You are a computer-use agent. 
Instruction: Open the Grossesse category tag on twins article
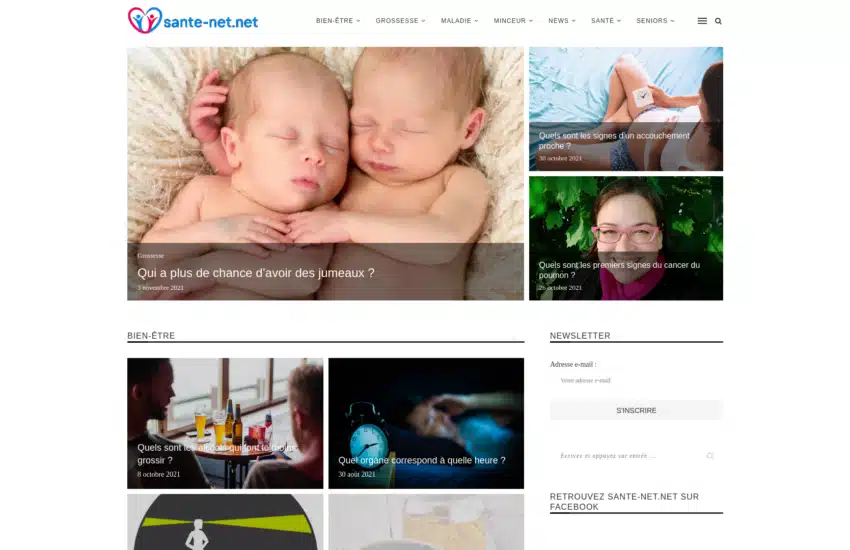151,255
